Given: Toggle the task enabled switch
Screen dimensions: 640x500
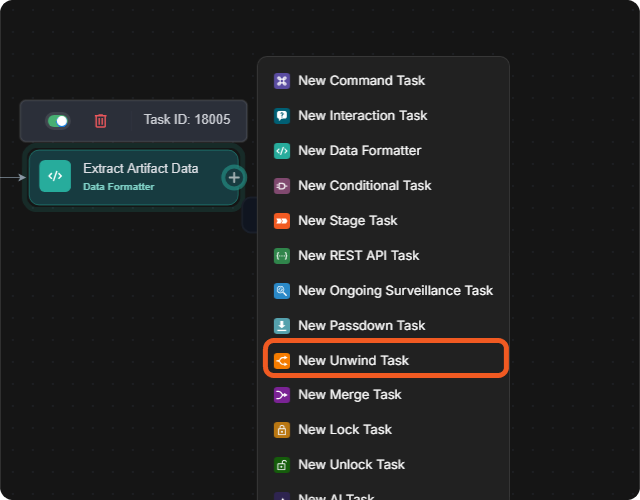Looking at the screenshot, I should pos(58,121).
